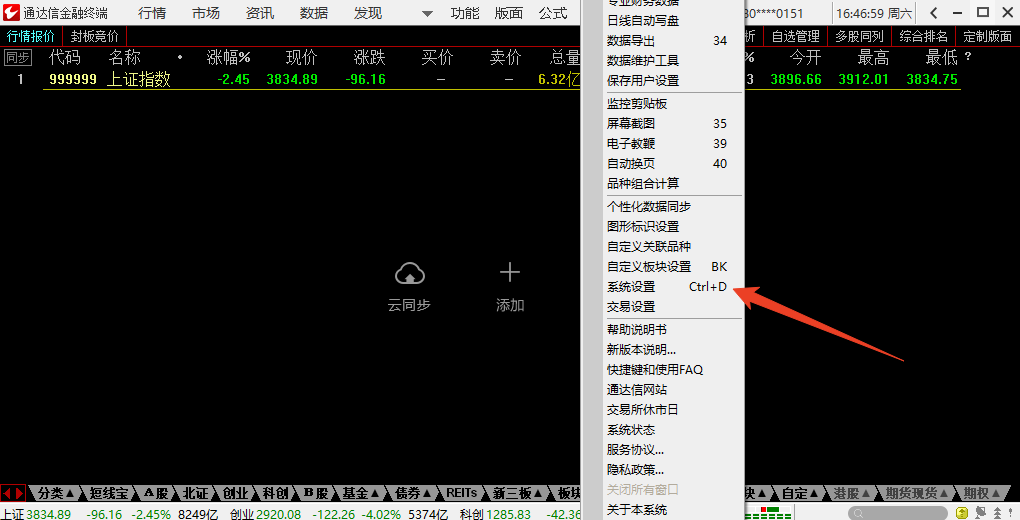Open 多股同列 tab

pos(859,36)
